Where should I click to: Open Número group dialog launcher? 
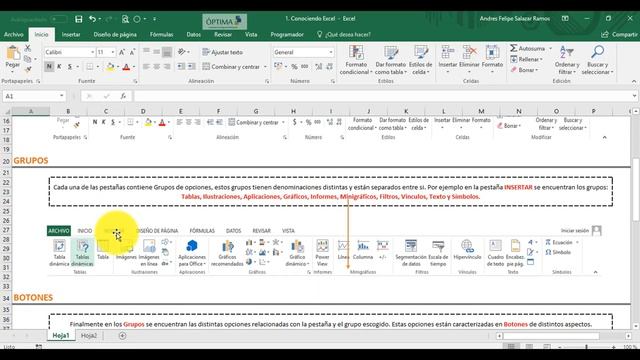click(x=333, y=82)
